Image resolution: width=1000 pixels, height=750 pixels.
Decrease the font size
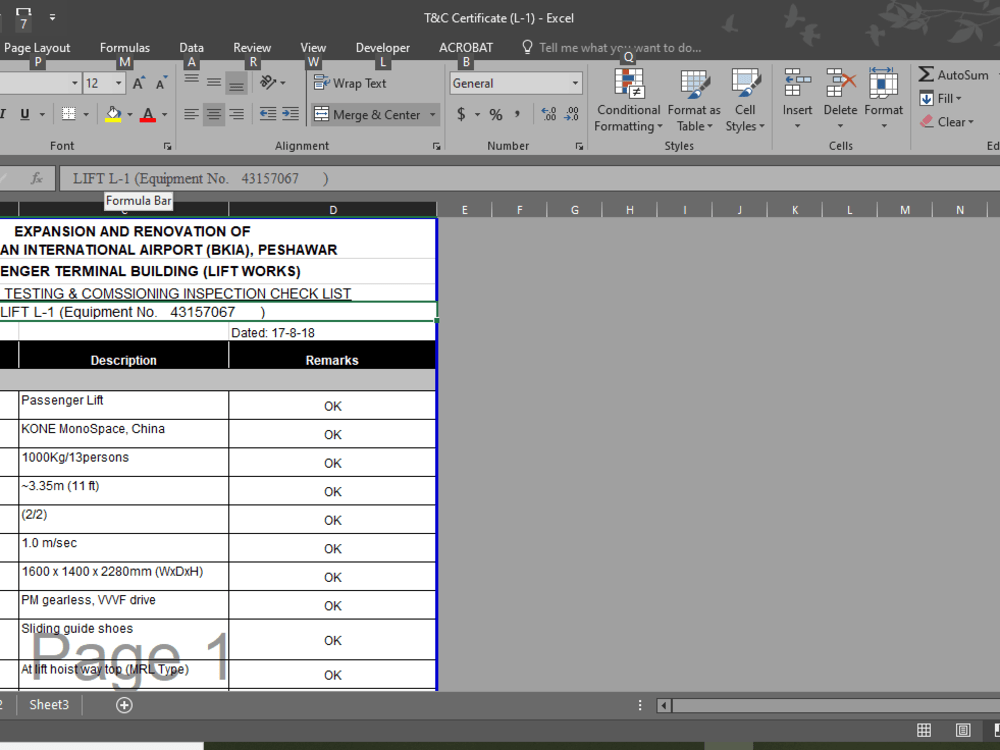click(162, 84)
